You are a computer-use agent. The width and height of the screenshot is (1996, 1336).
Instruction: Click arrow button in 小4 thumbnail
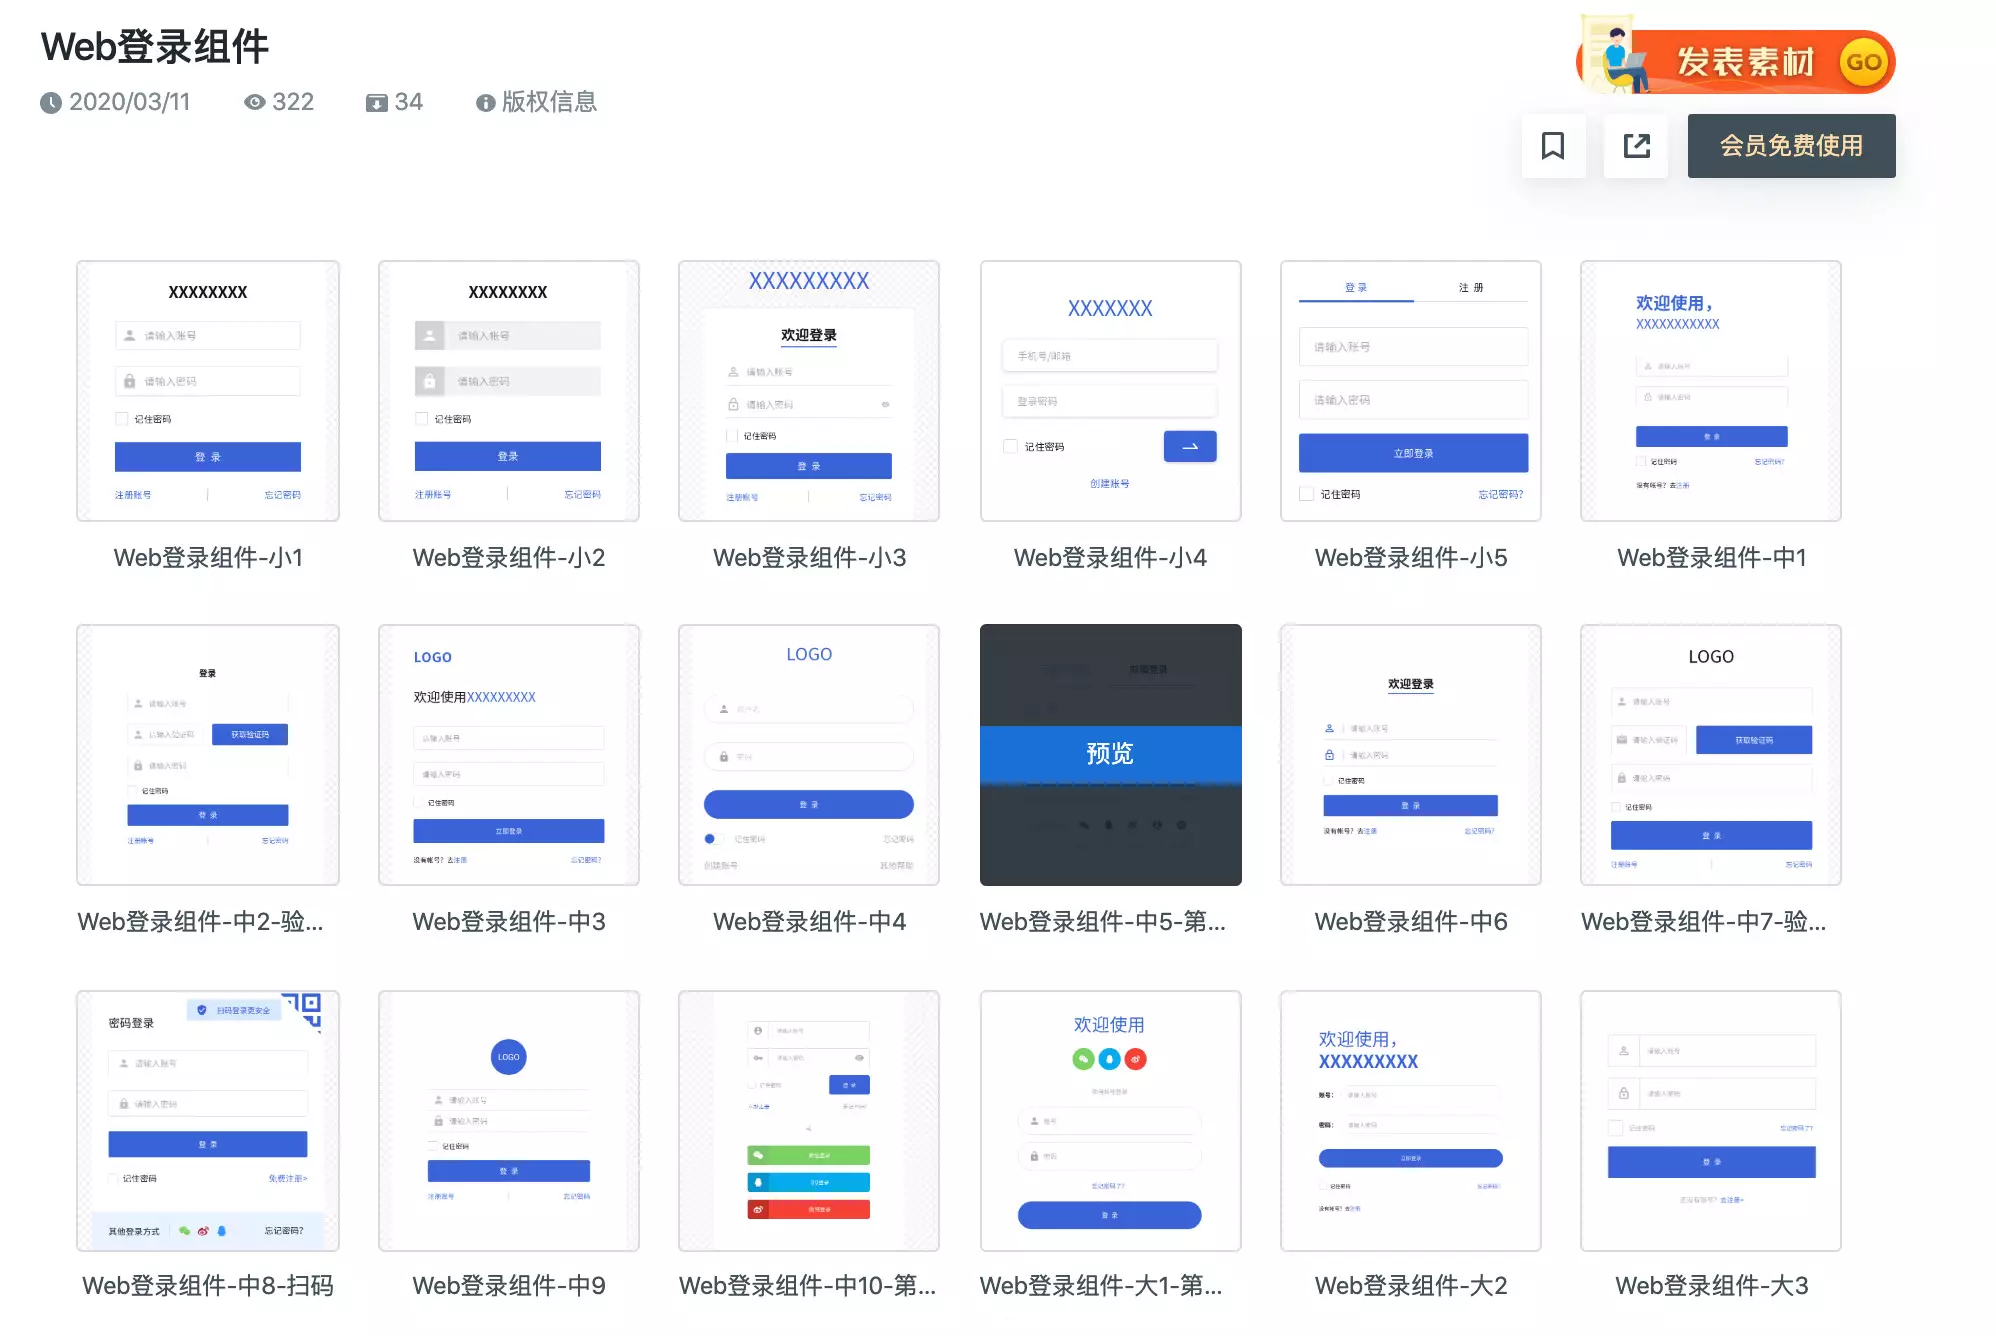point(1190,446)
